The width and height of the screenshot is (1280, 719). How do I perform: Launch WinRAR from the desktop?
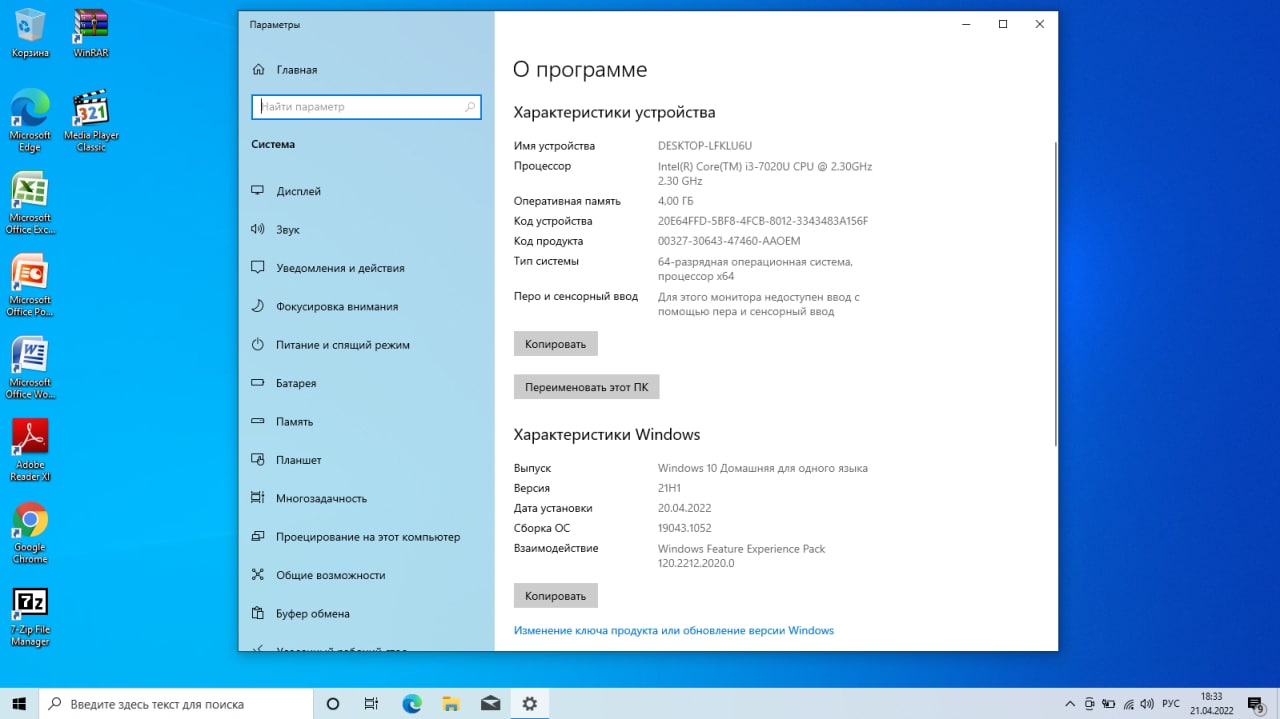click(x=91, y=32)
